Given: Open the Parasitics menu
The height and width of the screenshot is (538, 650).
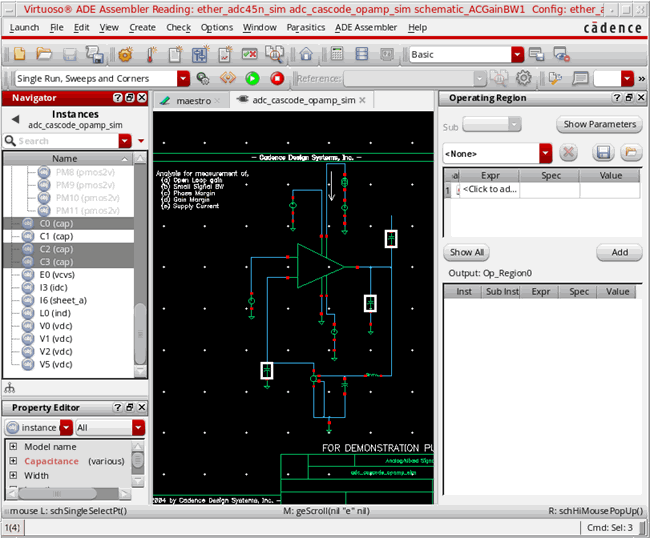Looking at the screenshot, I should coord(305,27).
